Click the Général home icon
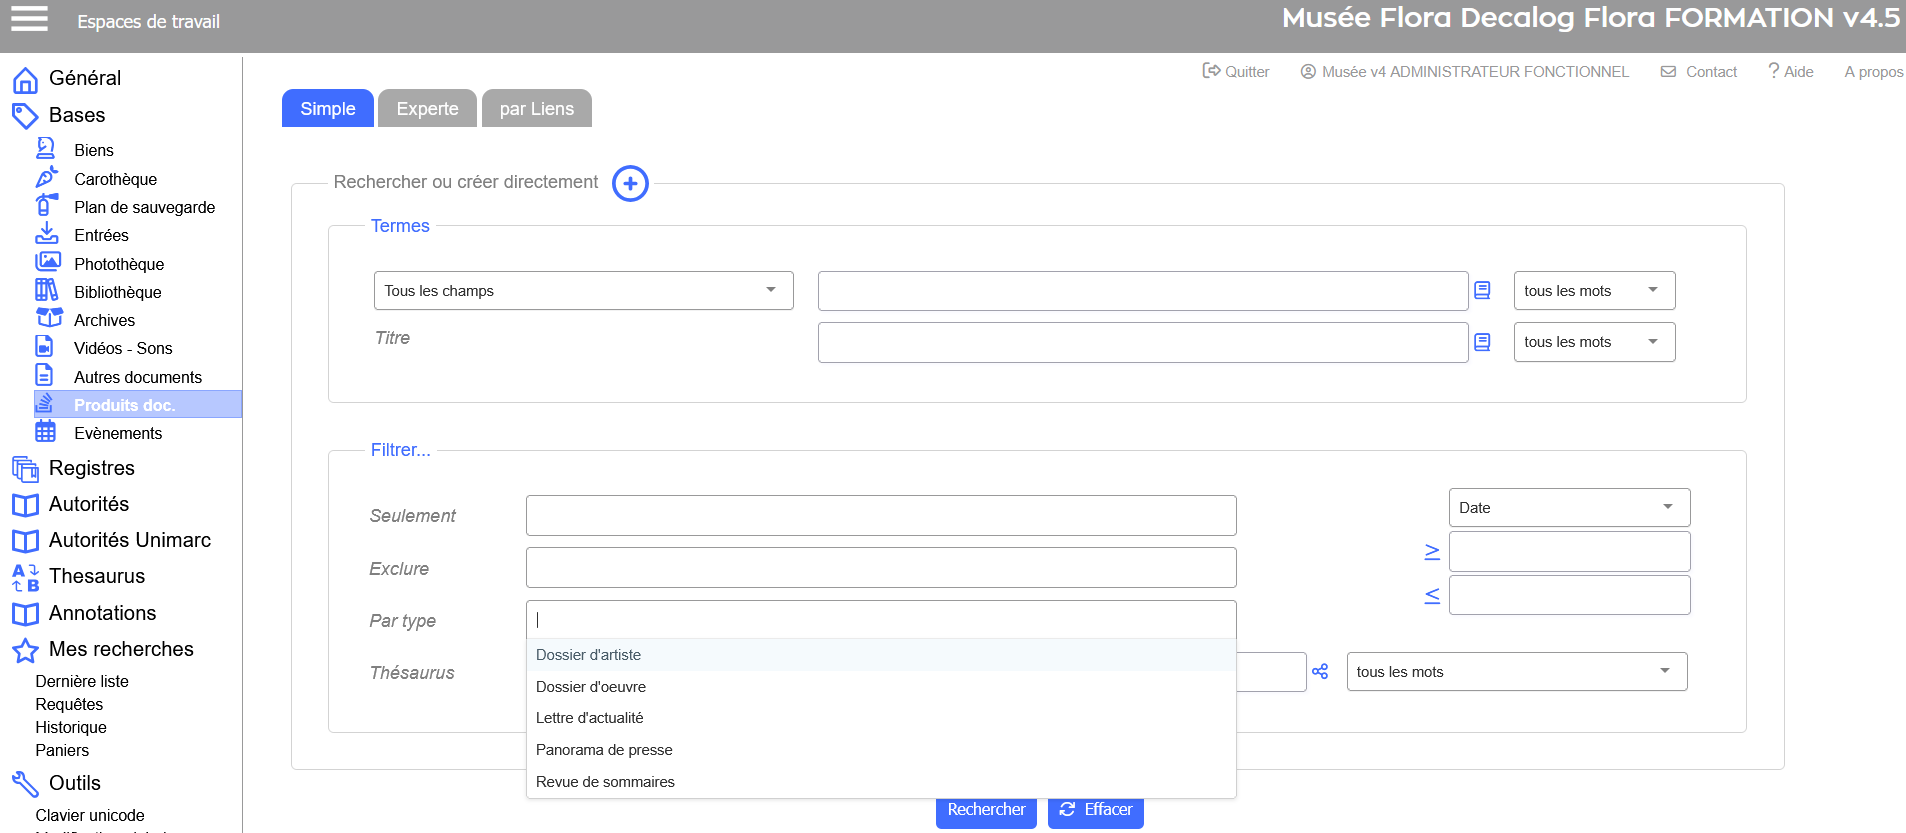1906x833 pixels. (25, 79)
